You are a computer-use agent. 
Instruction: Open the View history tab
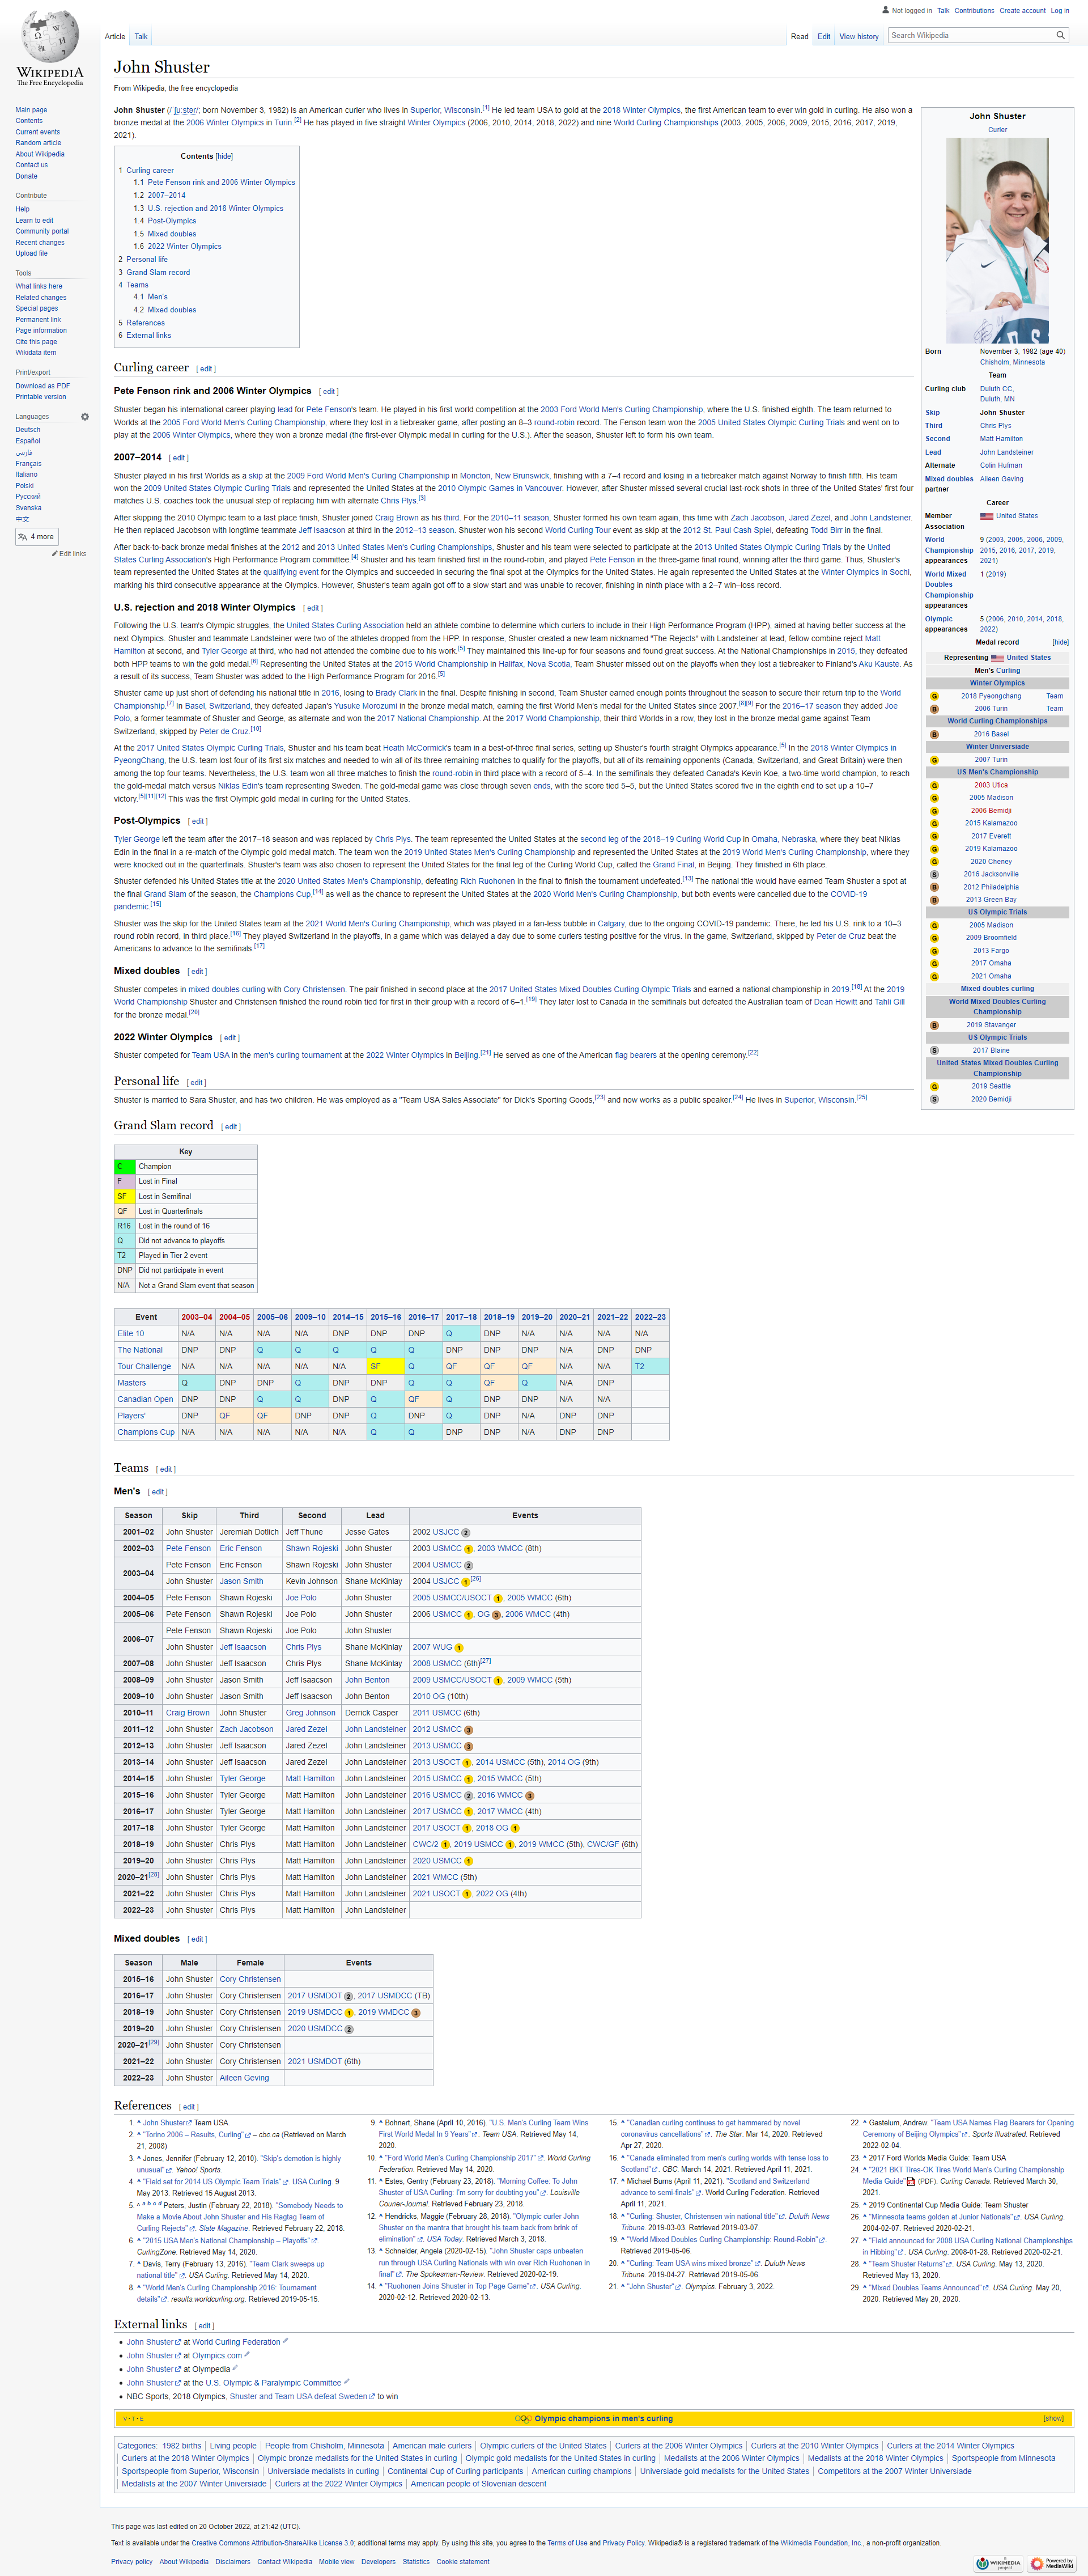click(x=858, y=35)
